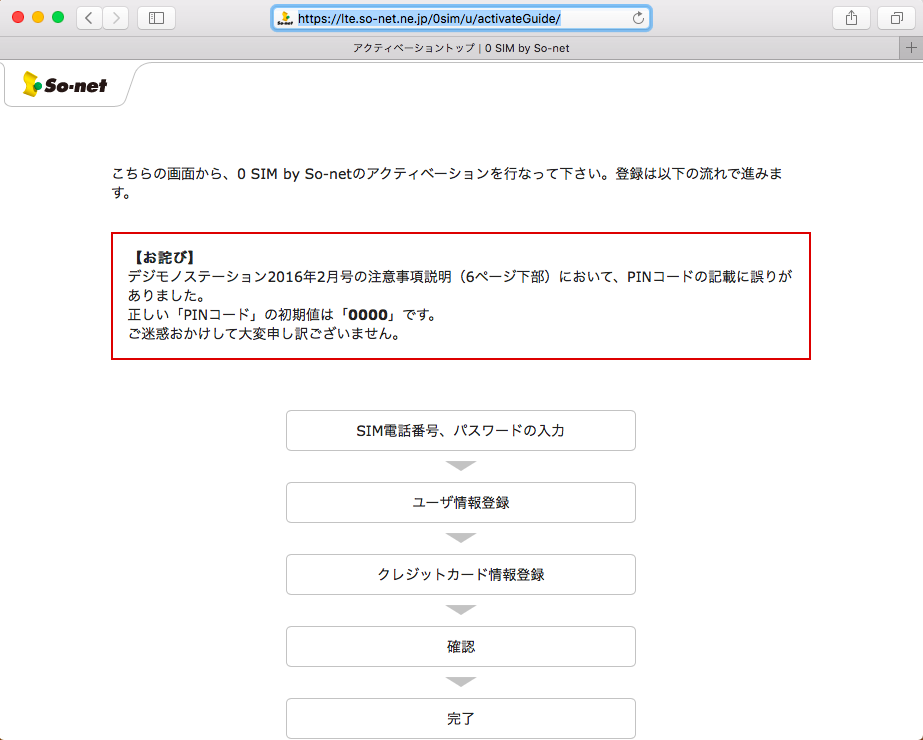Image resolution: width=923 pixels, height=740 pixels.
Task: Focus the URL address field
Action: click(x=461, y=18)
